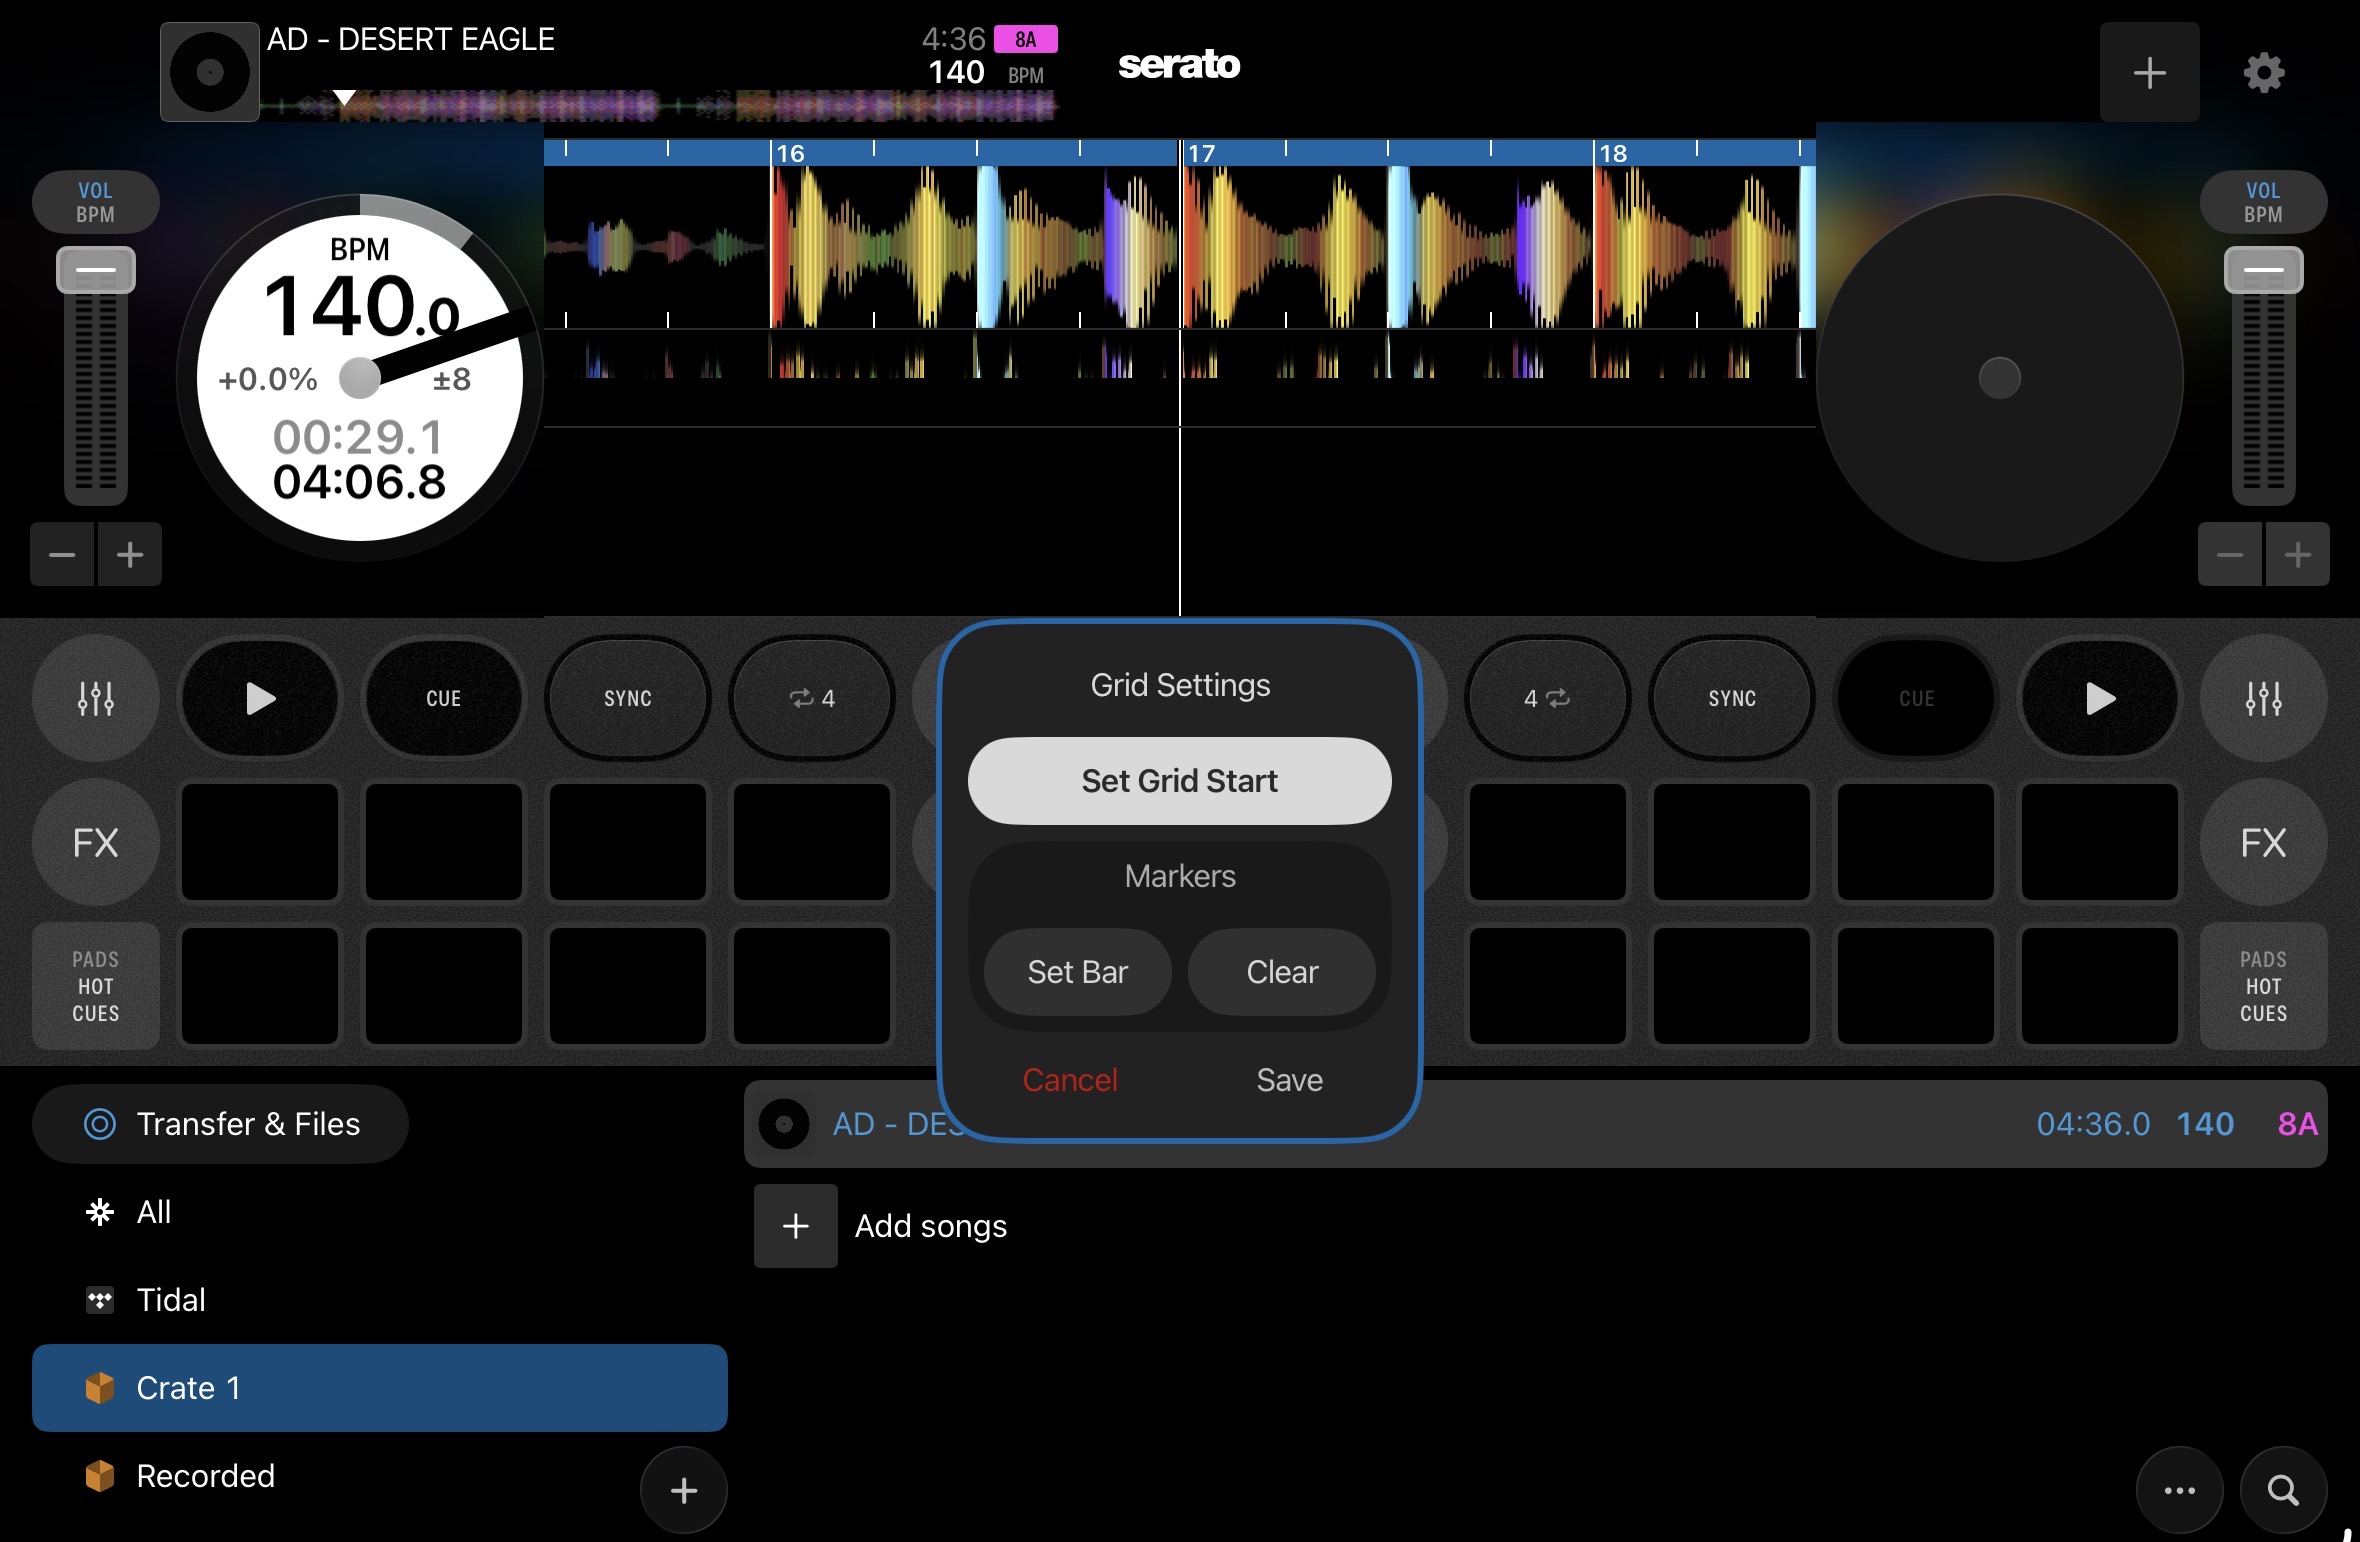This screenshot has width=2360, height=1542.
Task: Click the left deck vinyl artwork thumbnail
Action: [x=210, y=72]
